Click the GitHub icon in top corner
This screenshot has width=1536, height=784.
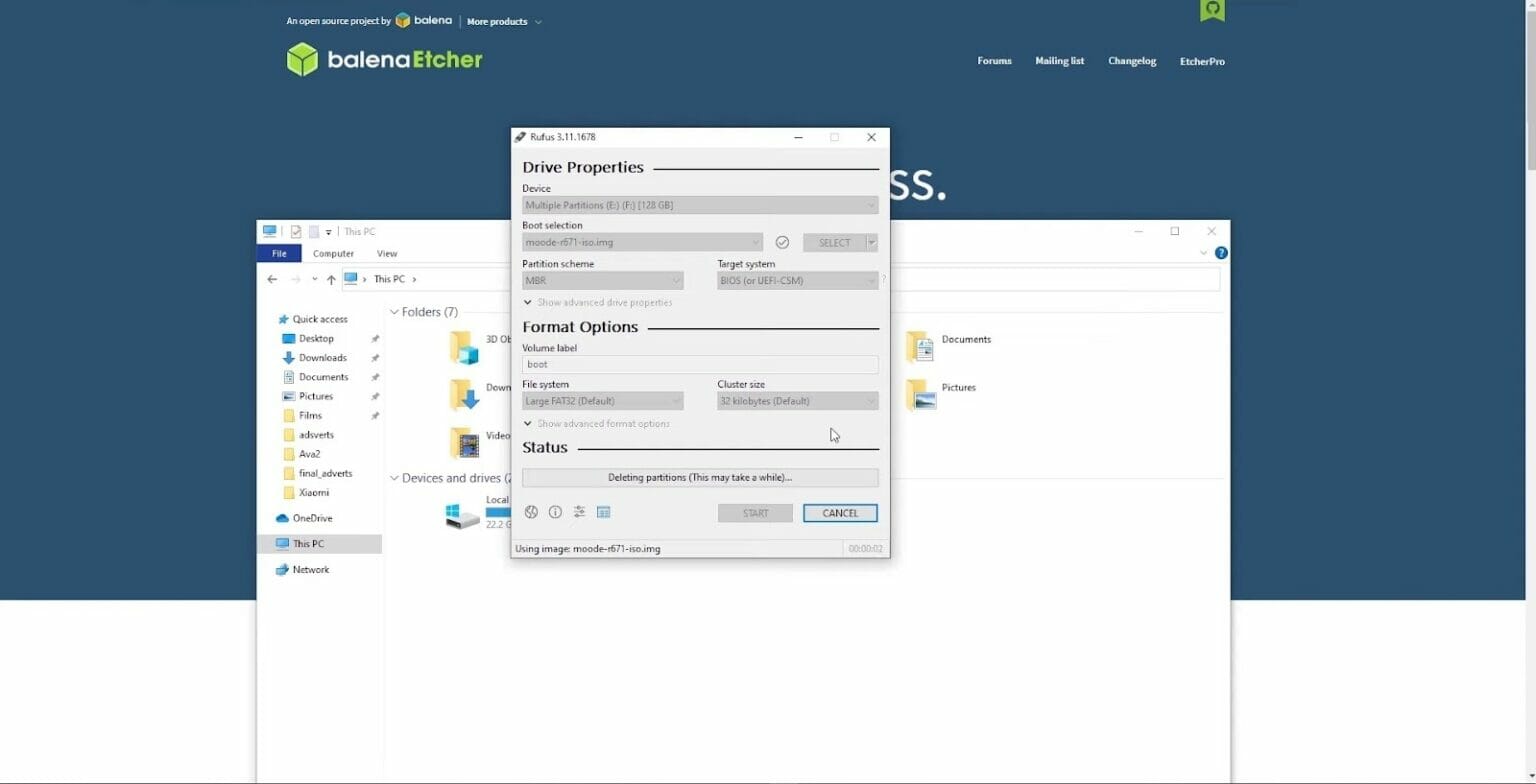pos(1212,10)
